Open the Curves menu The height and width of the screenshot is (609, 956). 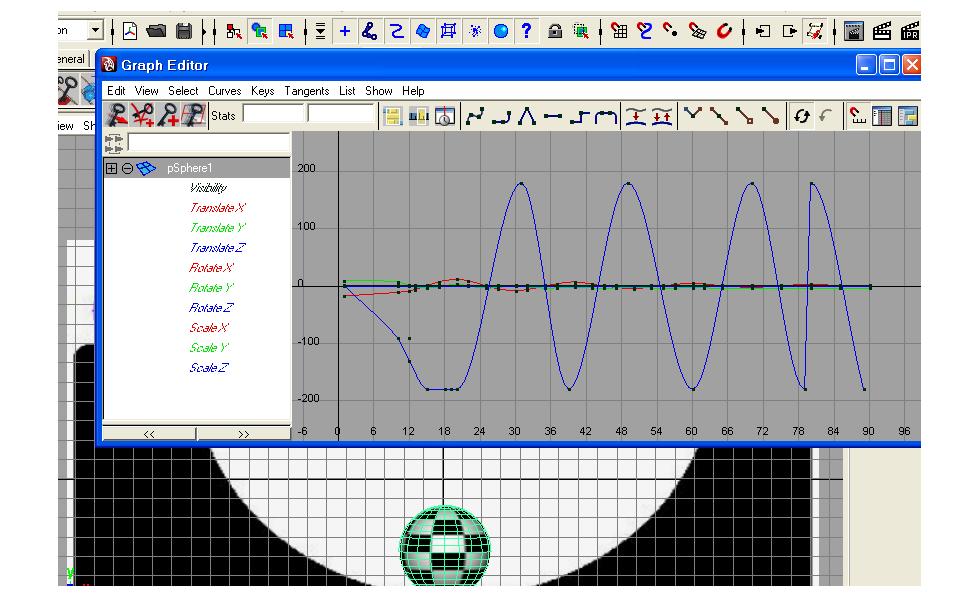point(224,91)
